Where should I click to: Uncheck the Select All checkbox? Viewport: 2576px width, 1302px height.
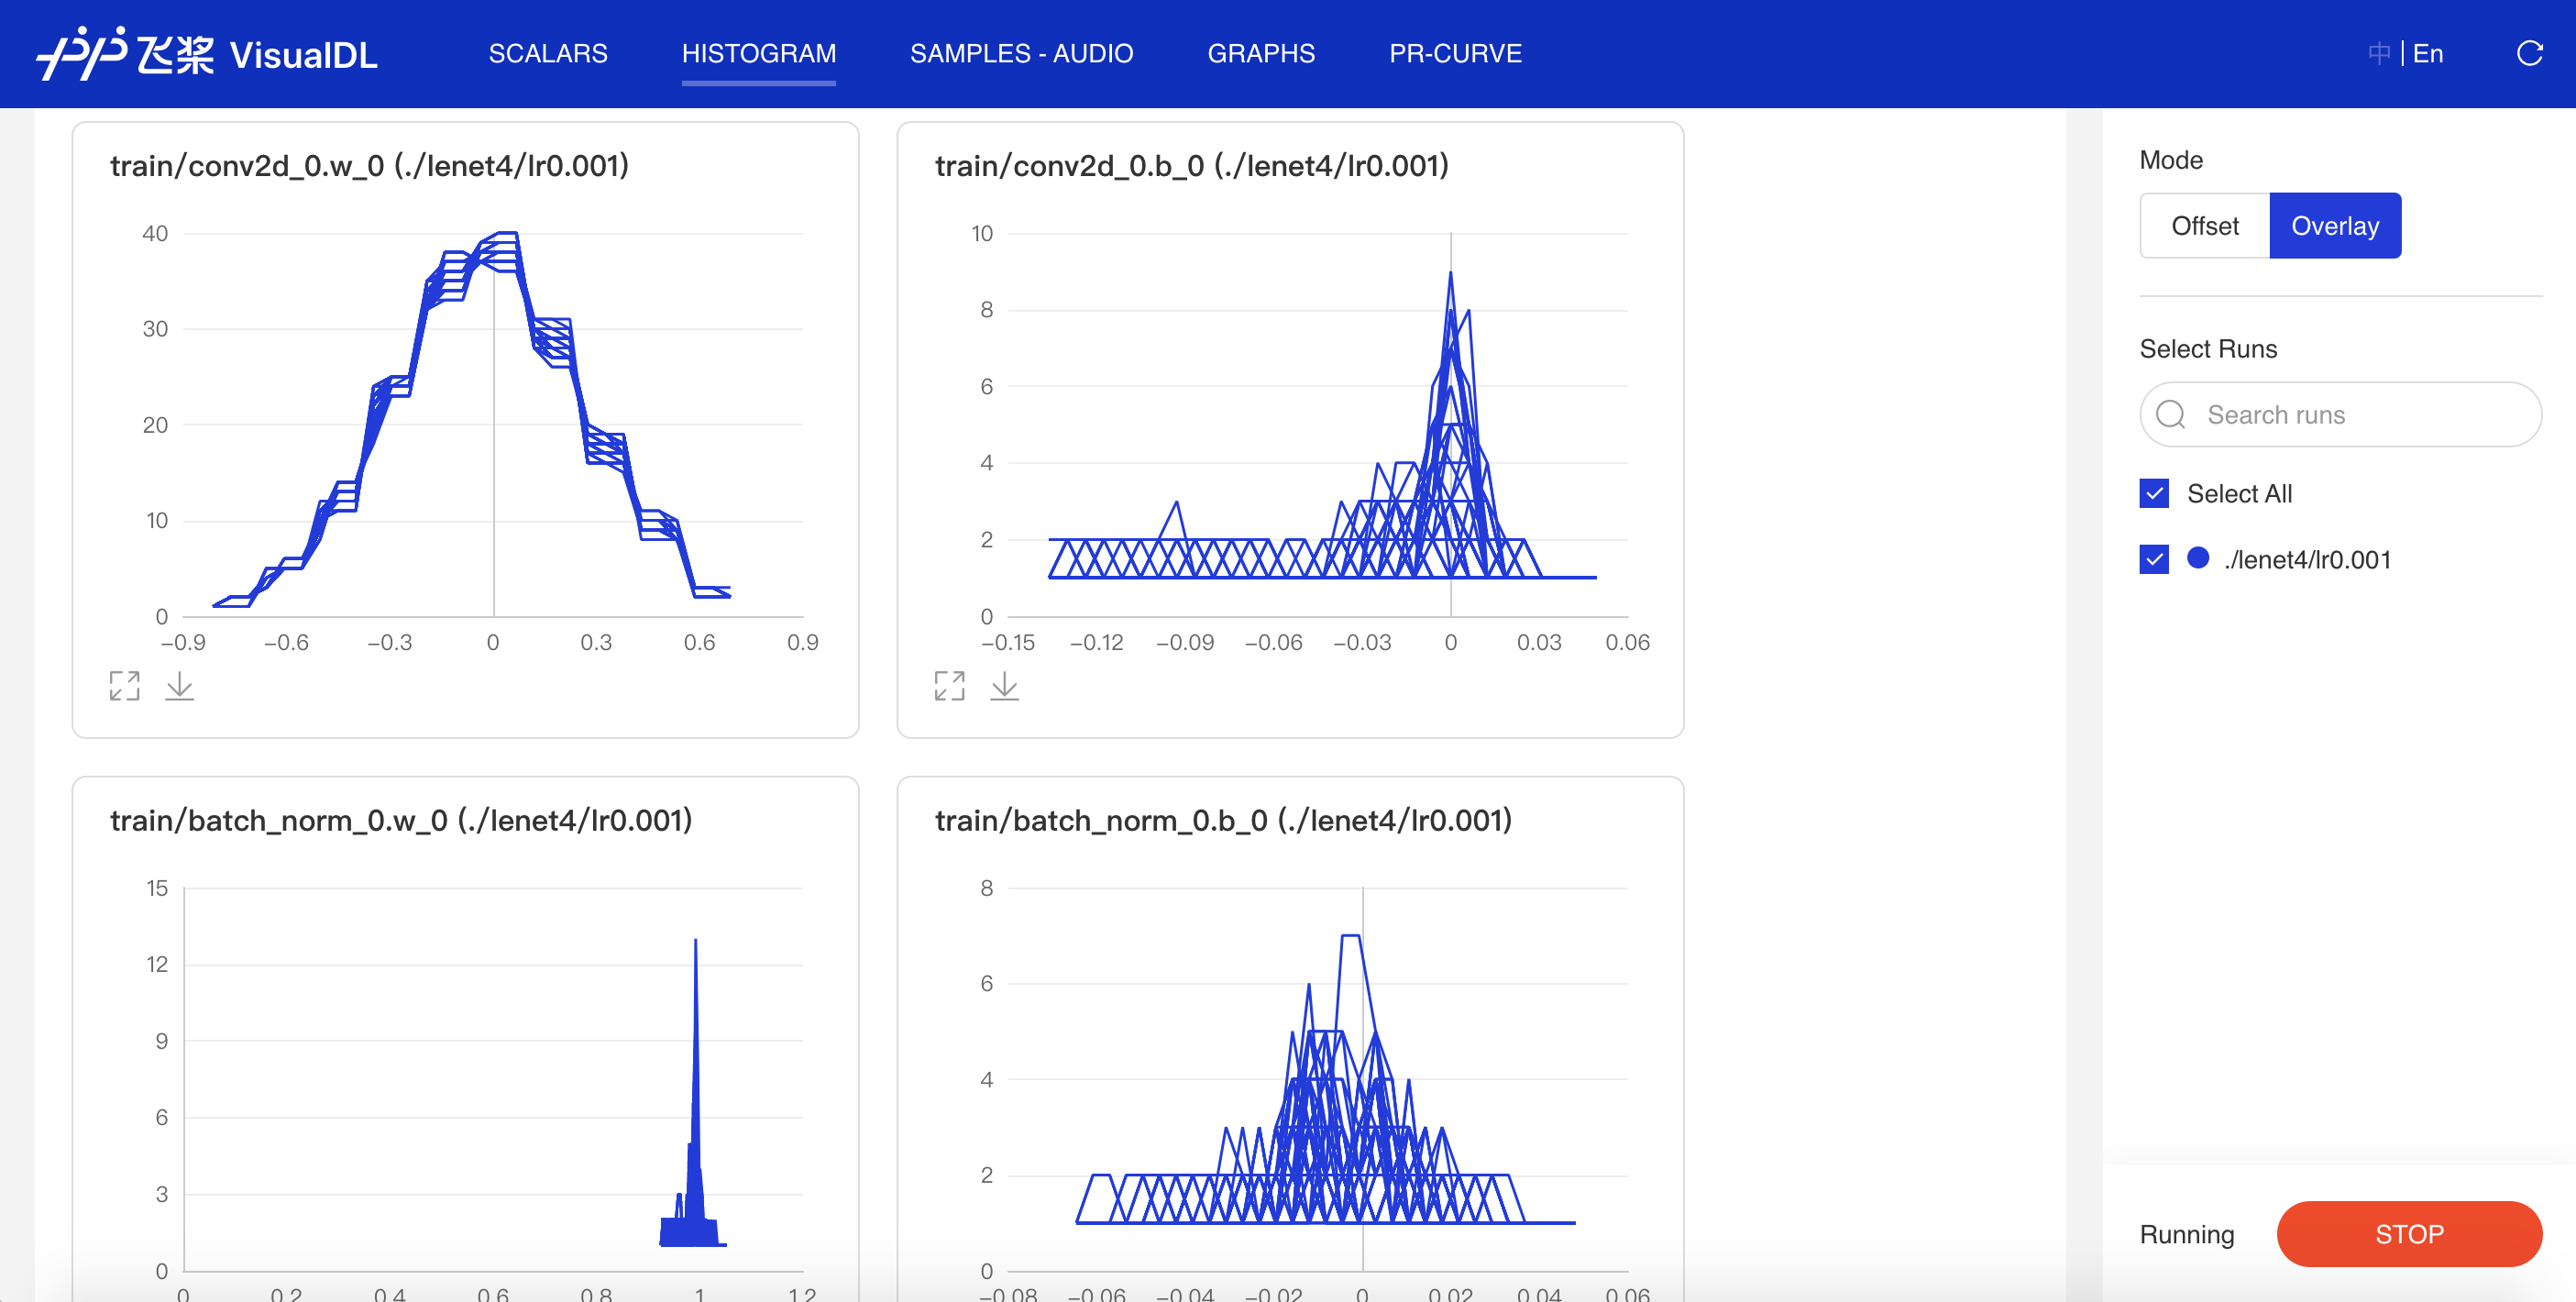pyautogui.click(x=2154, y=494)
